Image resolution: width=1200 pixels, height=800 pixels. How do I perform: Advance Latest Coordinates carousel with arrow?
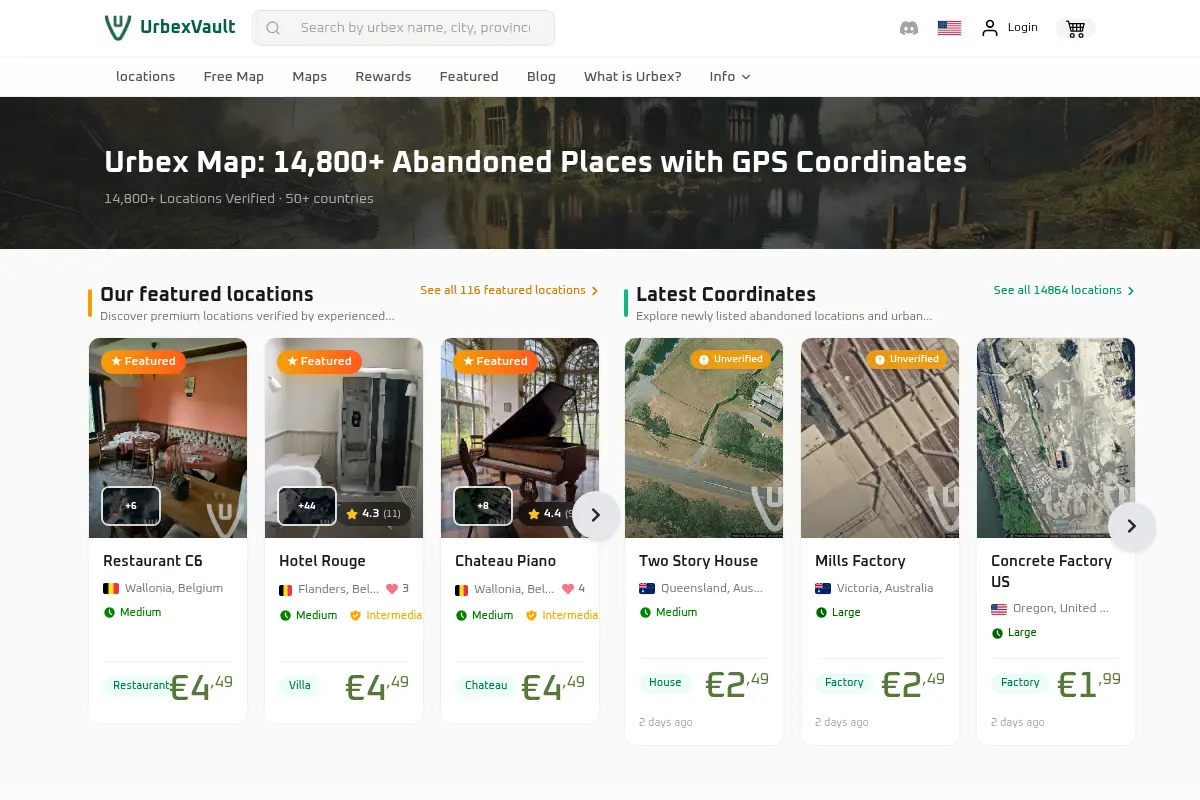[1132, 526]
